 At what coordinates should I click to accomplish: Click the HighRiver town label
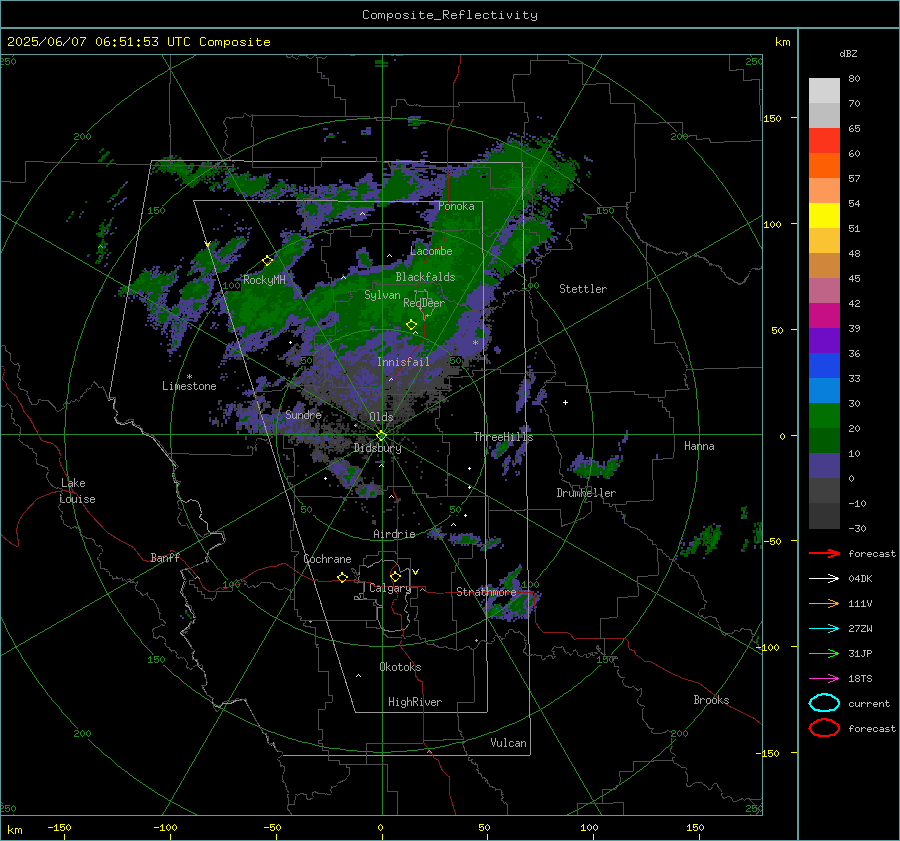click(415, 702)
